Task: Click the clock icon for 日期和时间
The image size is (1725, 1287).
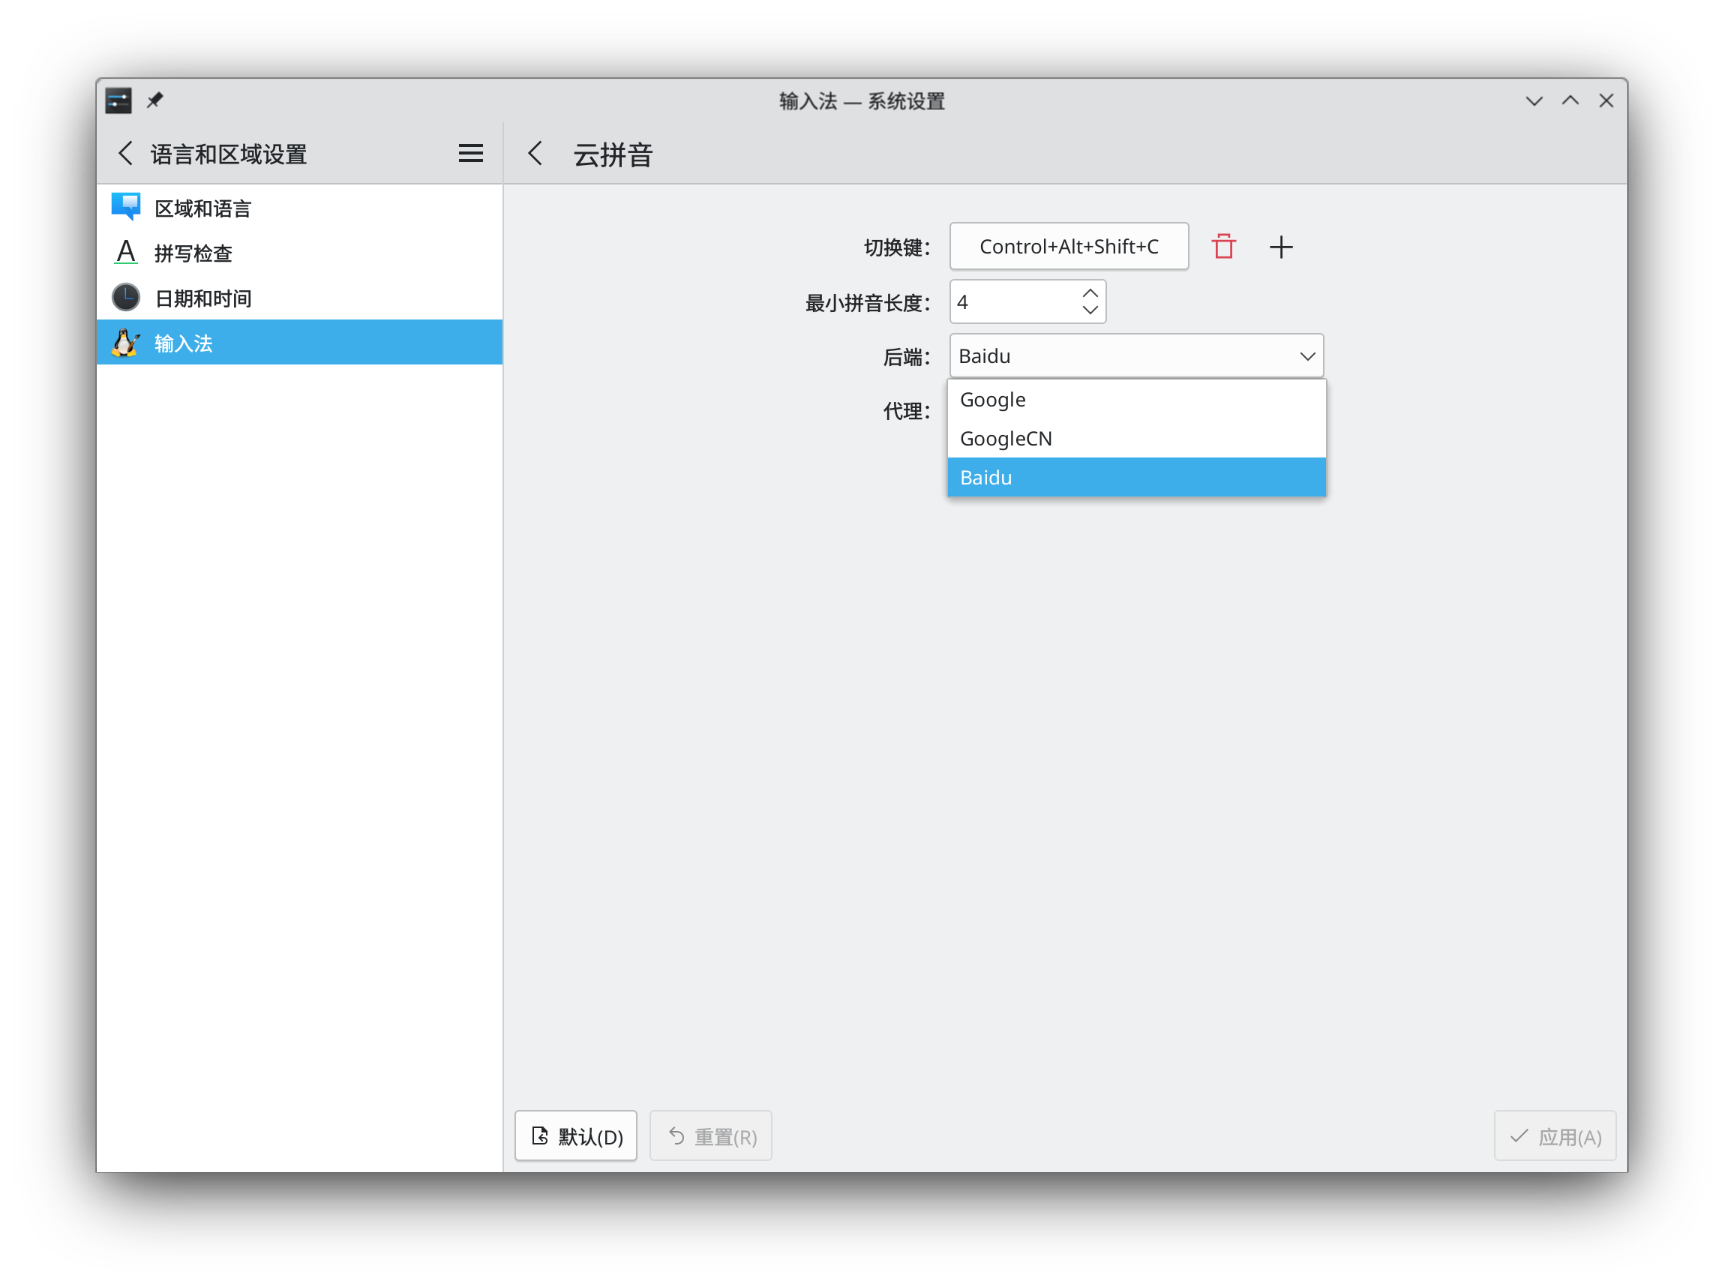Action: [125, 297]
